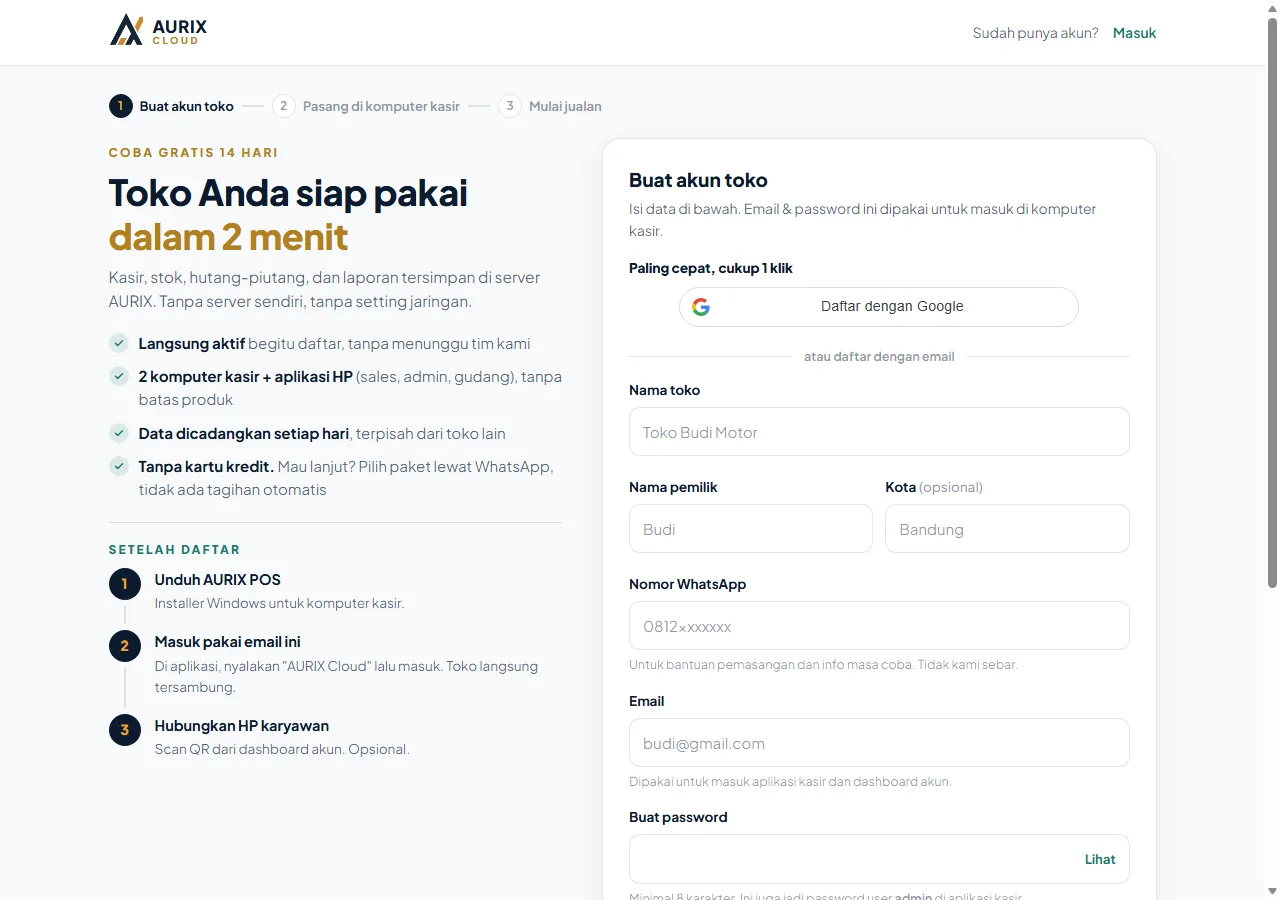Click the checkmark icon beside Data dicadangkan
Image resolution: width=1280 pixels, height=900 pixels.
(x=119, y=433)
